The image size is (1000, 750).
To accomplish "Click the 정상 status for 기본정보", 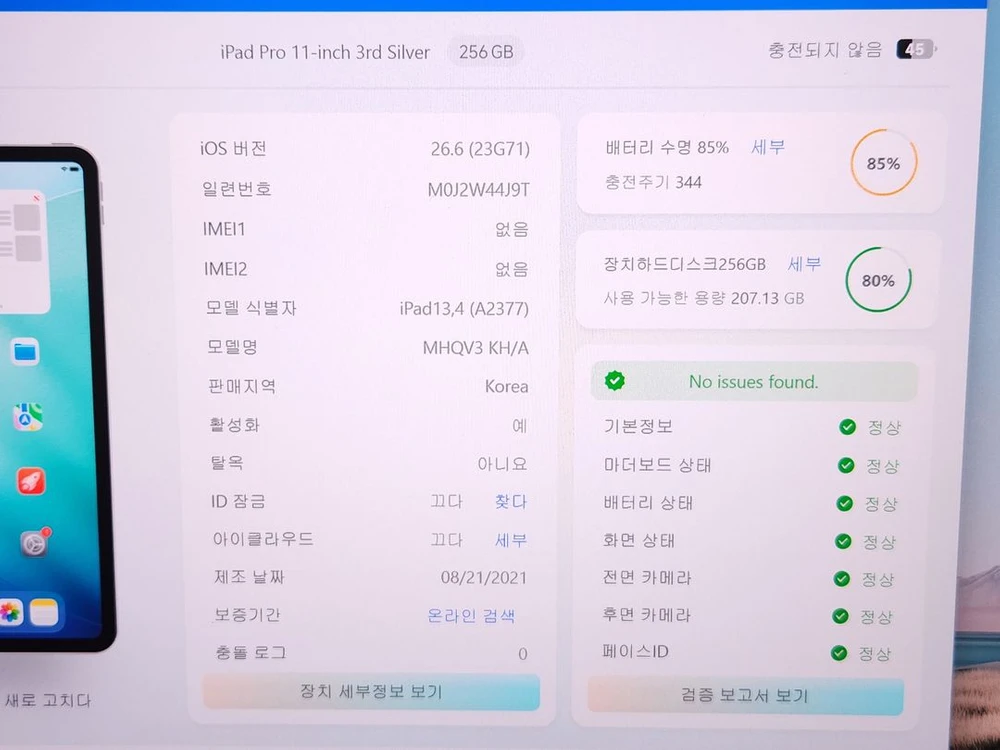I will [884, 427].
